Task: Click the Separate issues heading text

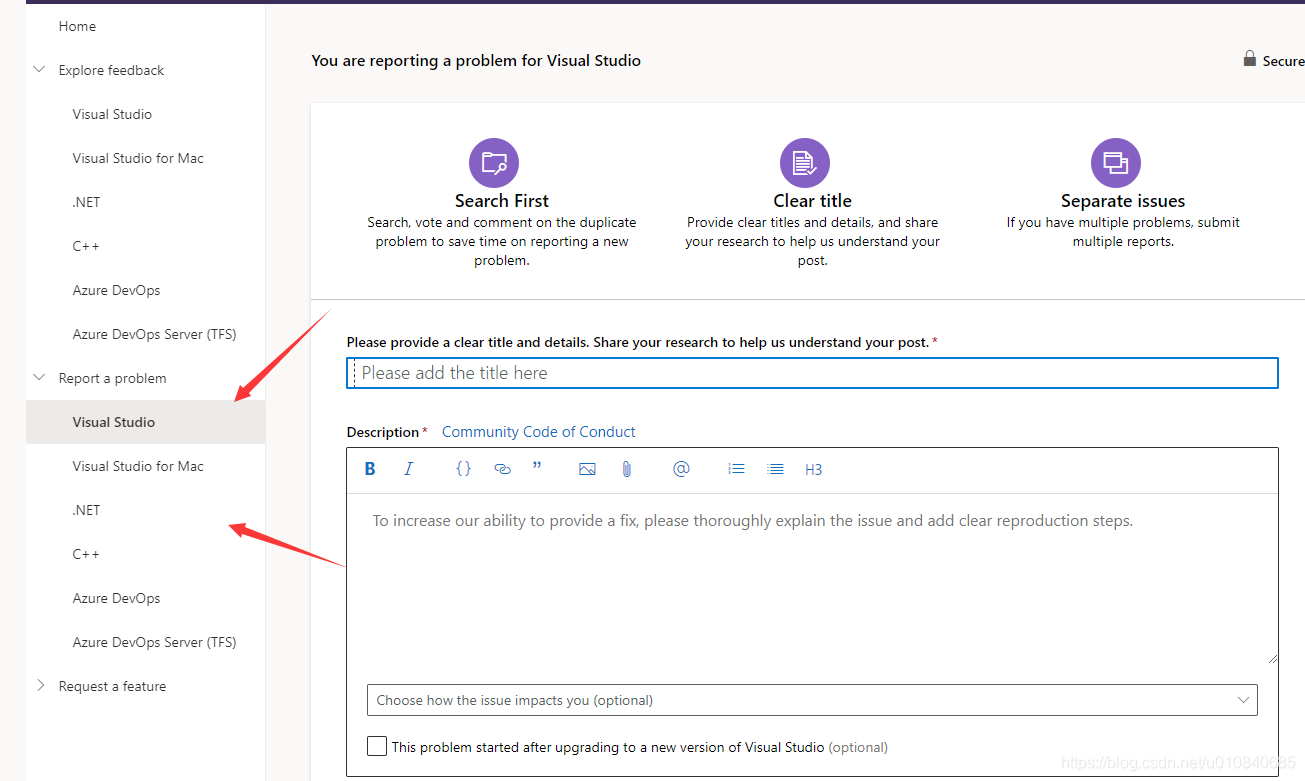Action: 1123,201
